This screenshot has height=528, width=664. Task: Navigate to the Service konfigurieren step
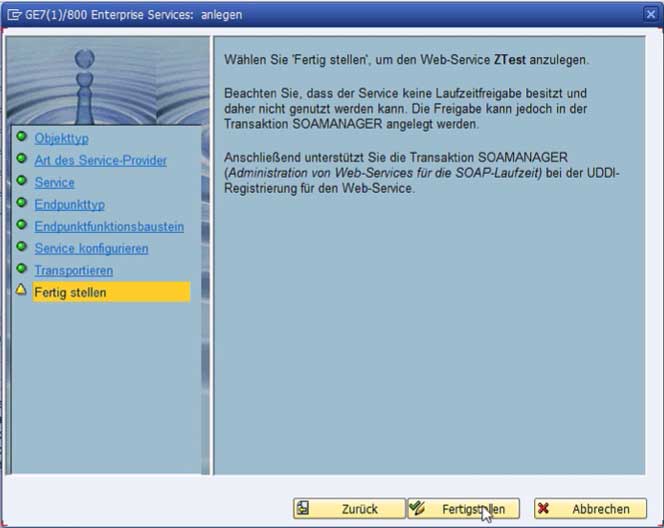pos(91,248)
